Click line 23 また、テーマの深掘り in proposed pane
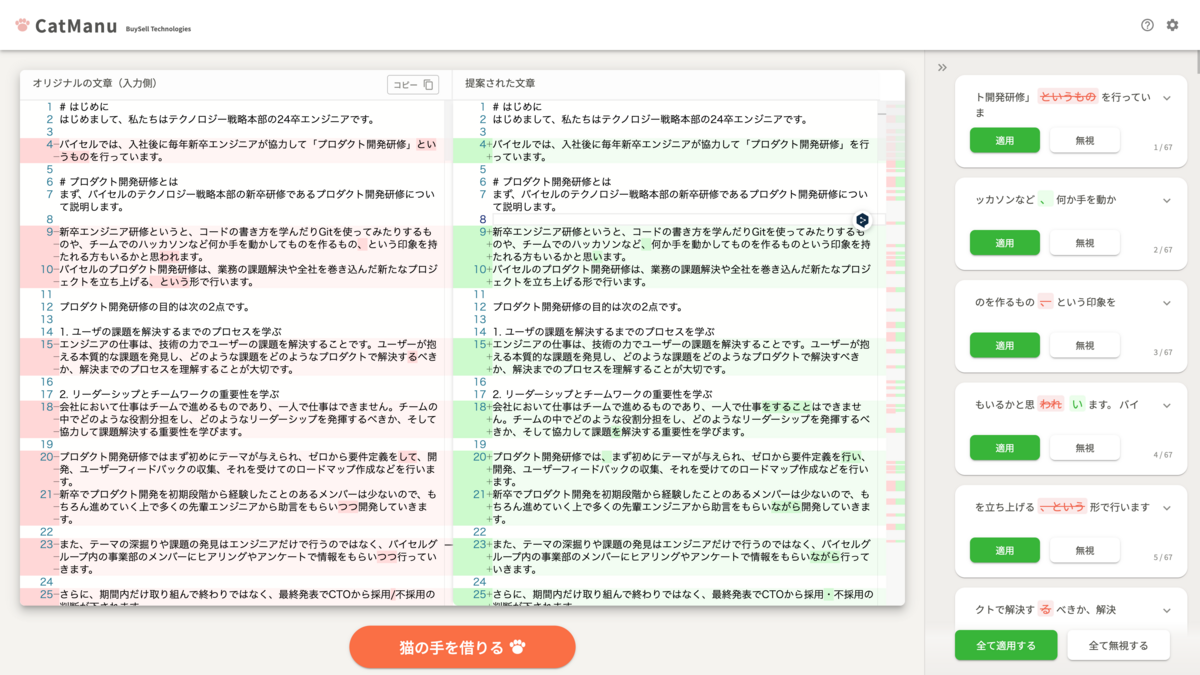This screenshot has width=1200, height=675. click(680, 557)
